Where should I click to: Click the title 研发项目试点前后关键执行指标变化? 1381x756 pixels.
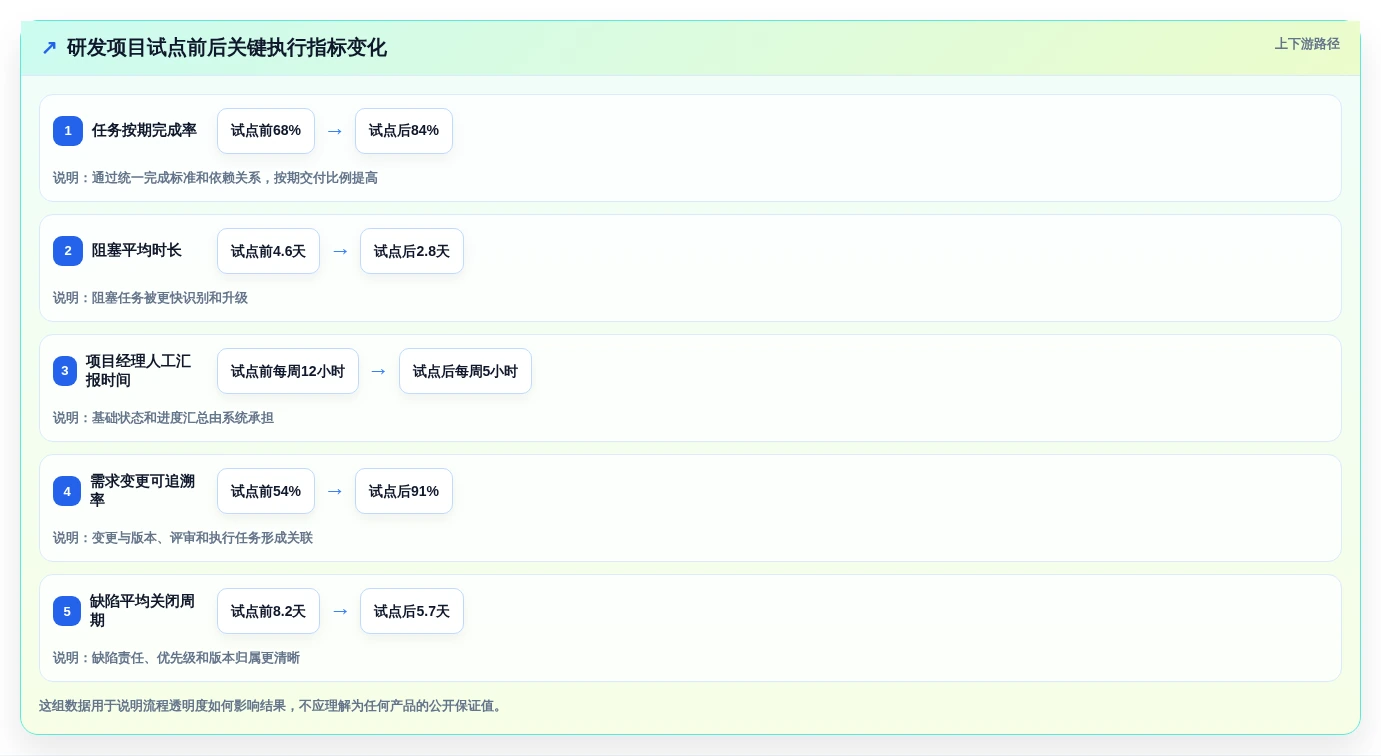[x=227, y=48]
